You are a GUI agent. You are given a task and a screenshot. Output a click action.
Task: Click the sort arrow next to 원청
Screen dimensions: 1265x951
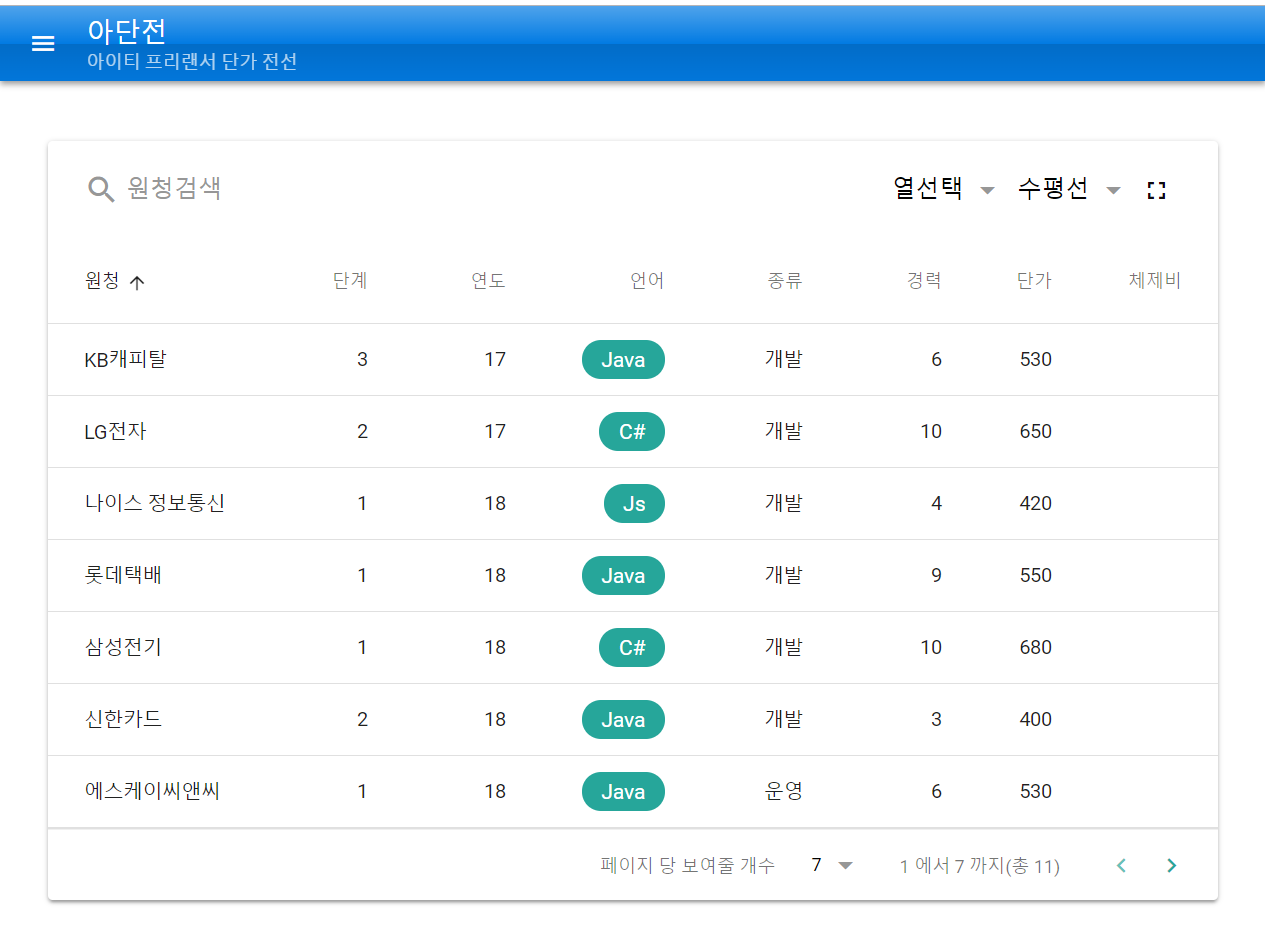(x=137, y=282)
